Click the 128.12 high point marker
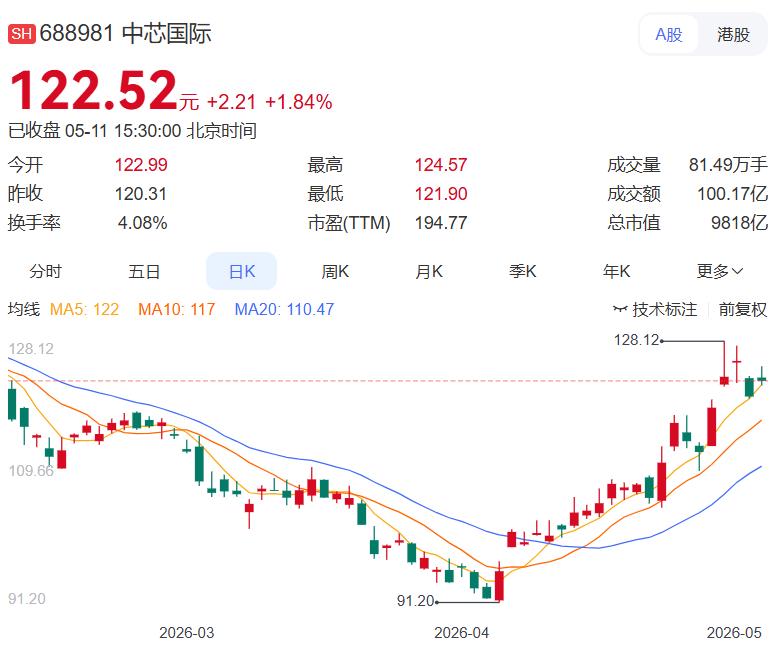Screen dimensions: 782x658 (x=637, y=340)
